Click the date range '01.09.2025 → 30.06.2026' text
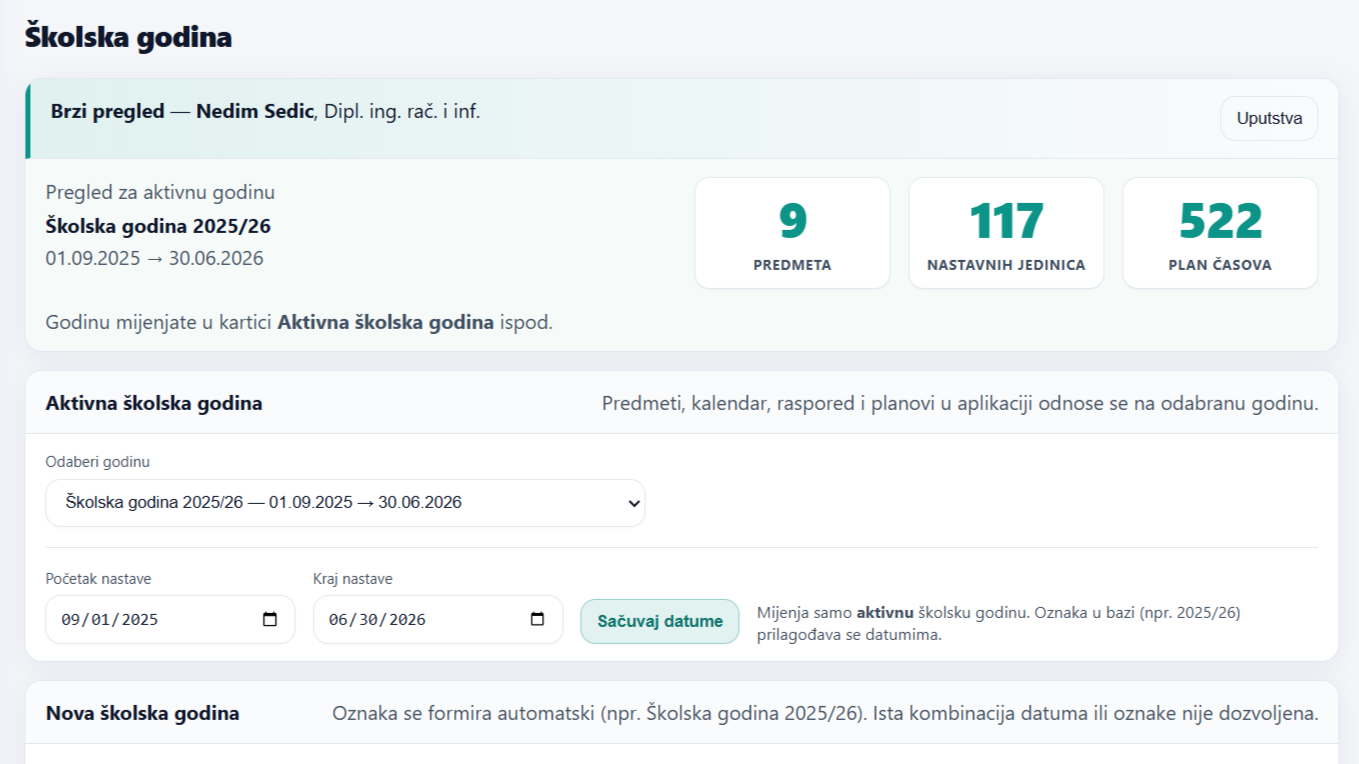 154,258
